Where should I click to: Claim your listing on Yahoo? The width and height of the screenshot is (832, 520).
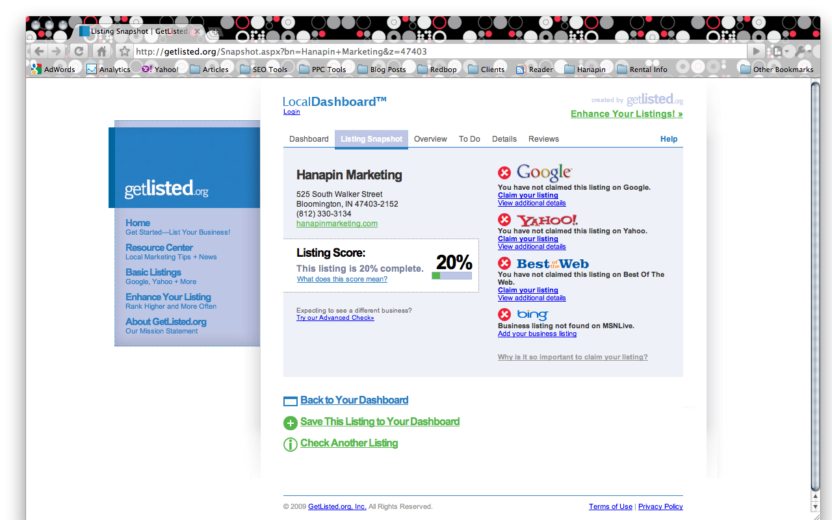pyautogui.click(x=528, y=239)
